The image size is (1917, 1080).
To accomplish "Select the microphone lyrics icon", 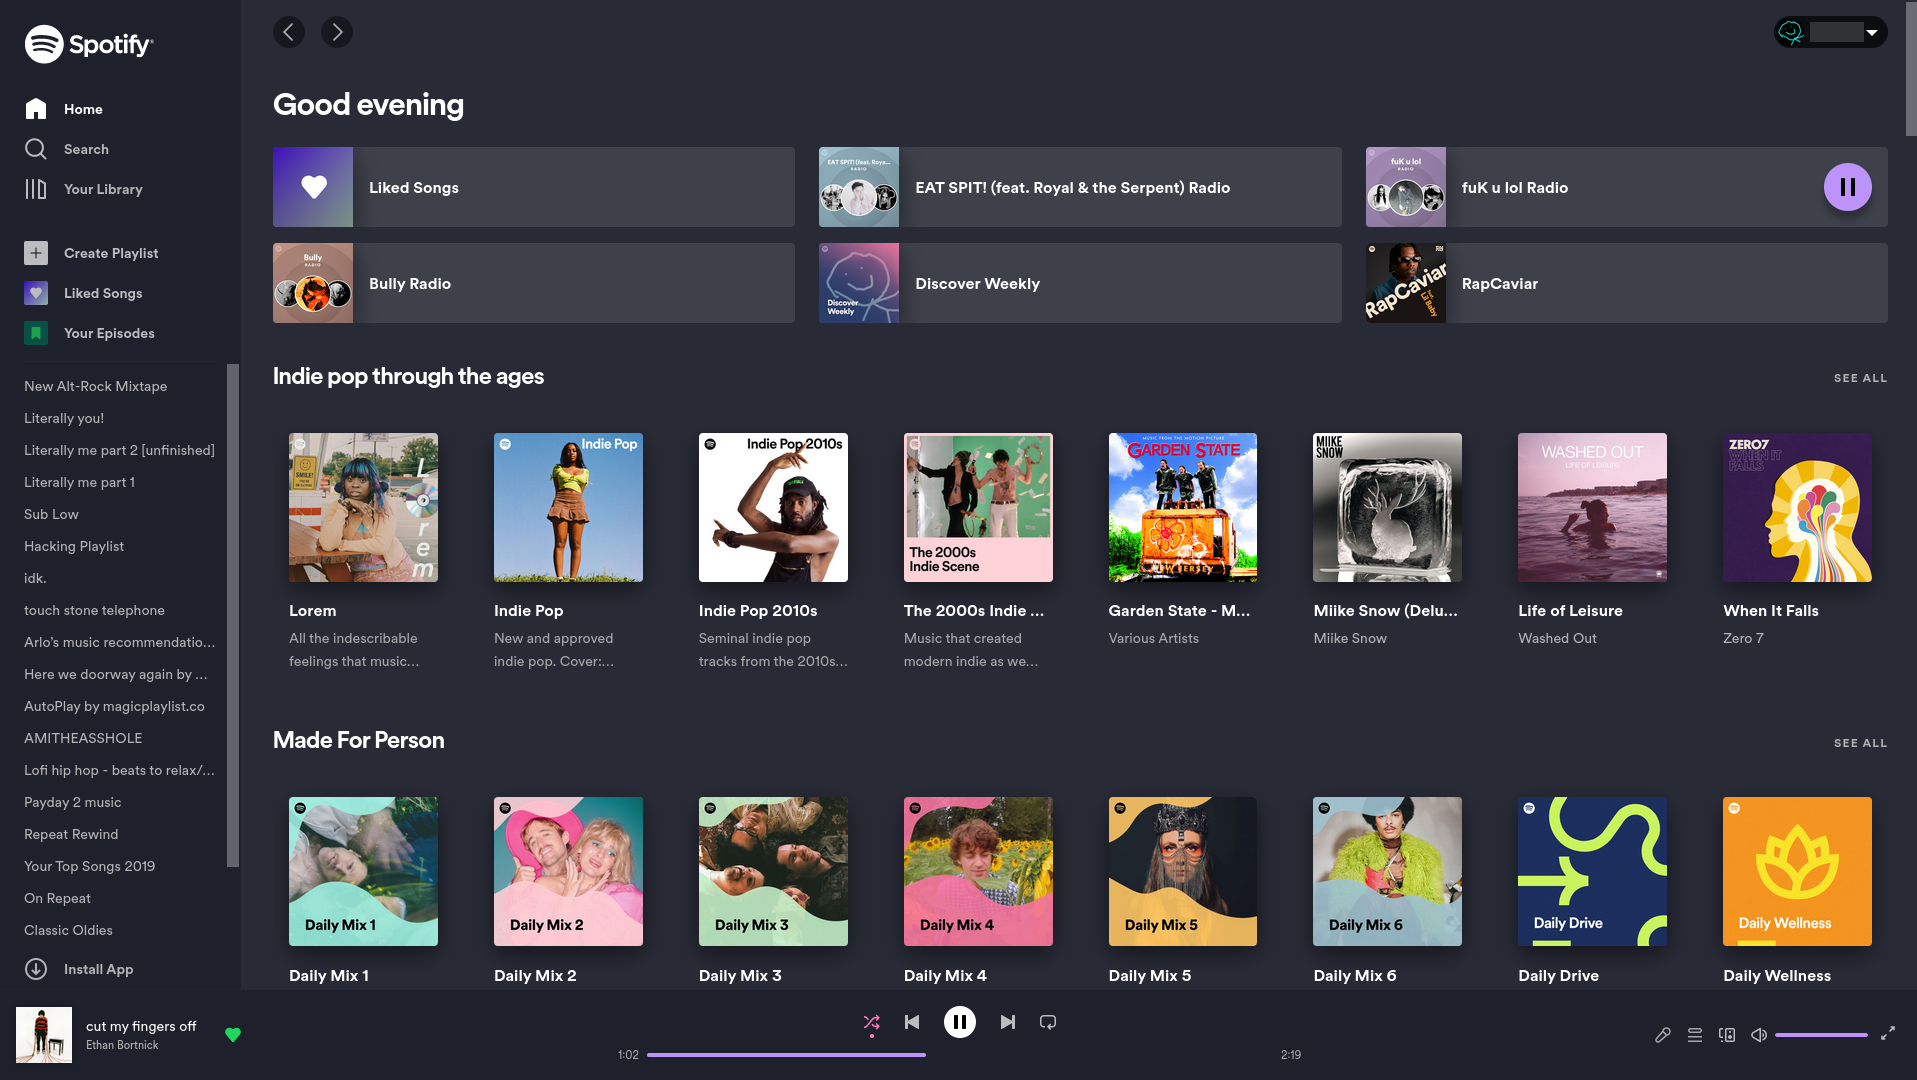I will click(x=1663, y=1035).
